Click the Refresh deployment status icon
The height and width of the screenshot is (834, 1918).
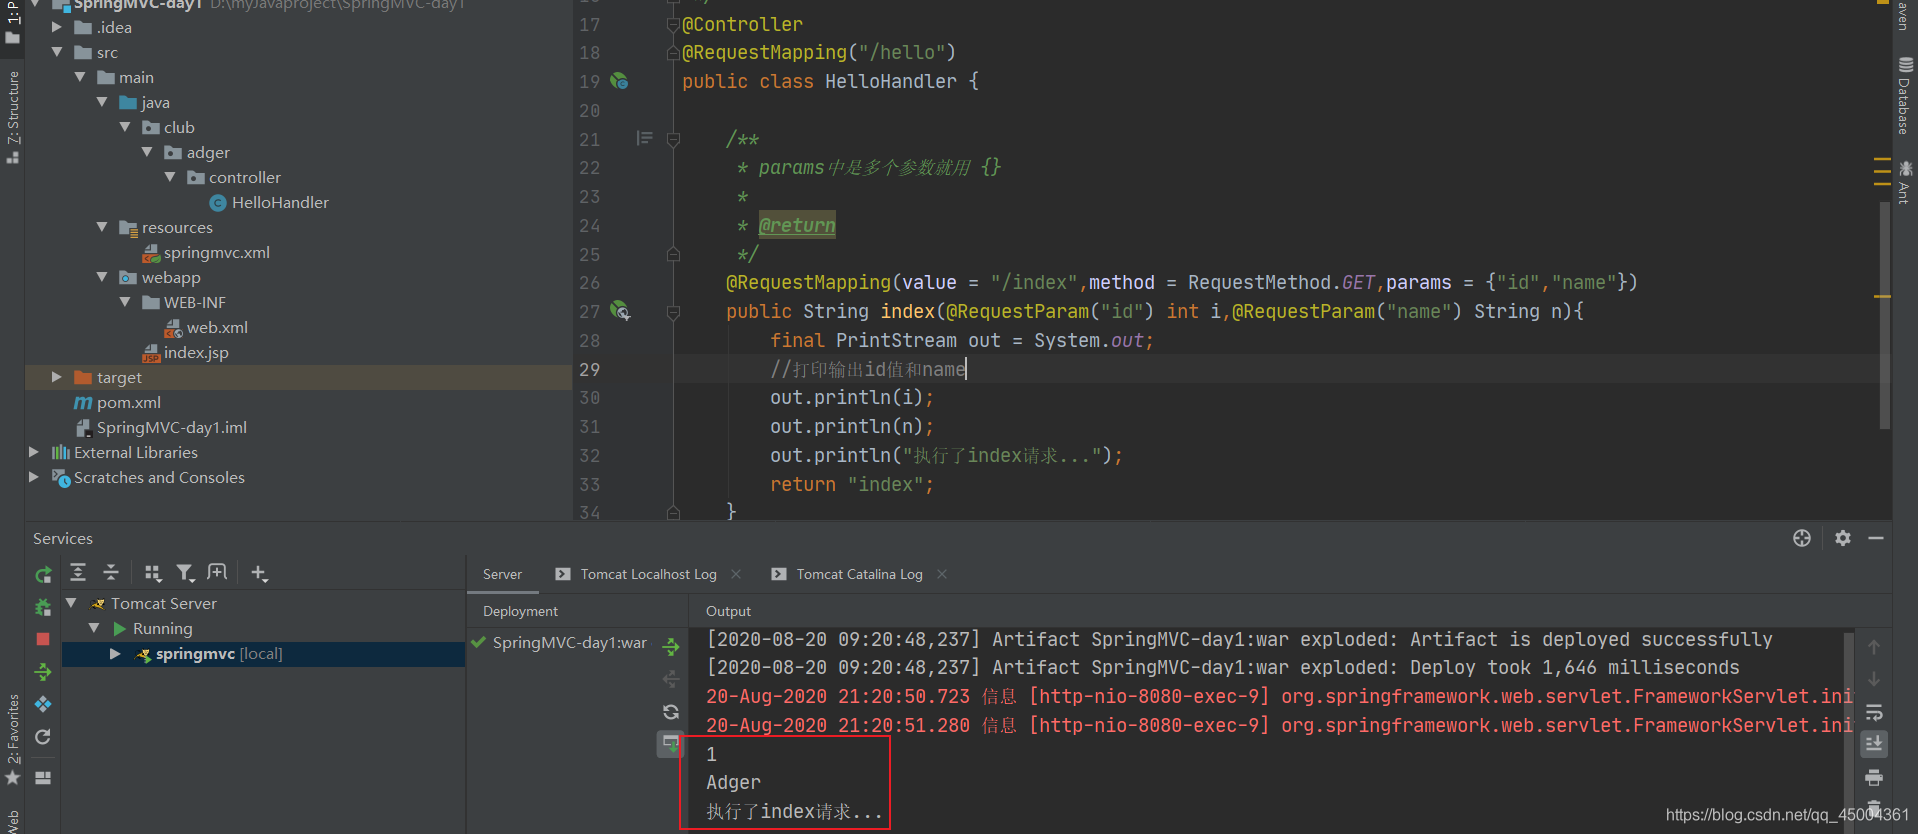point(671,712)
